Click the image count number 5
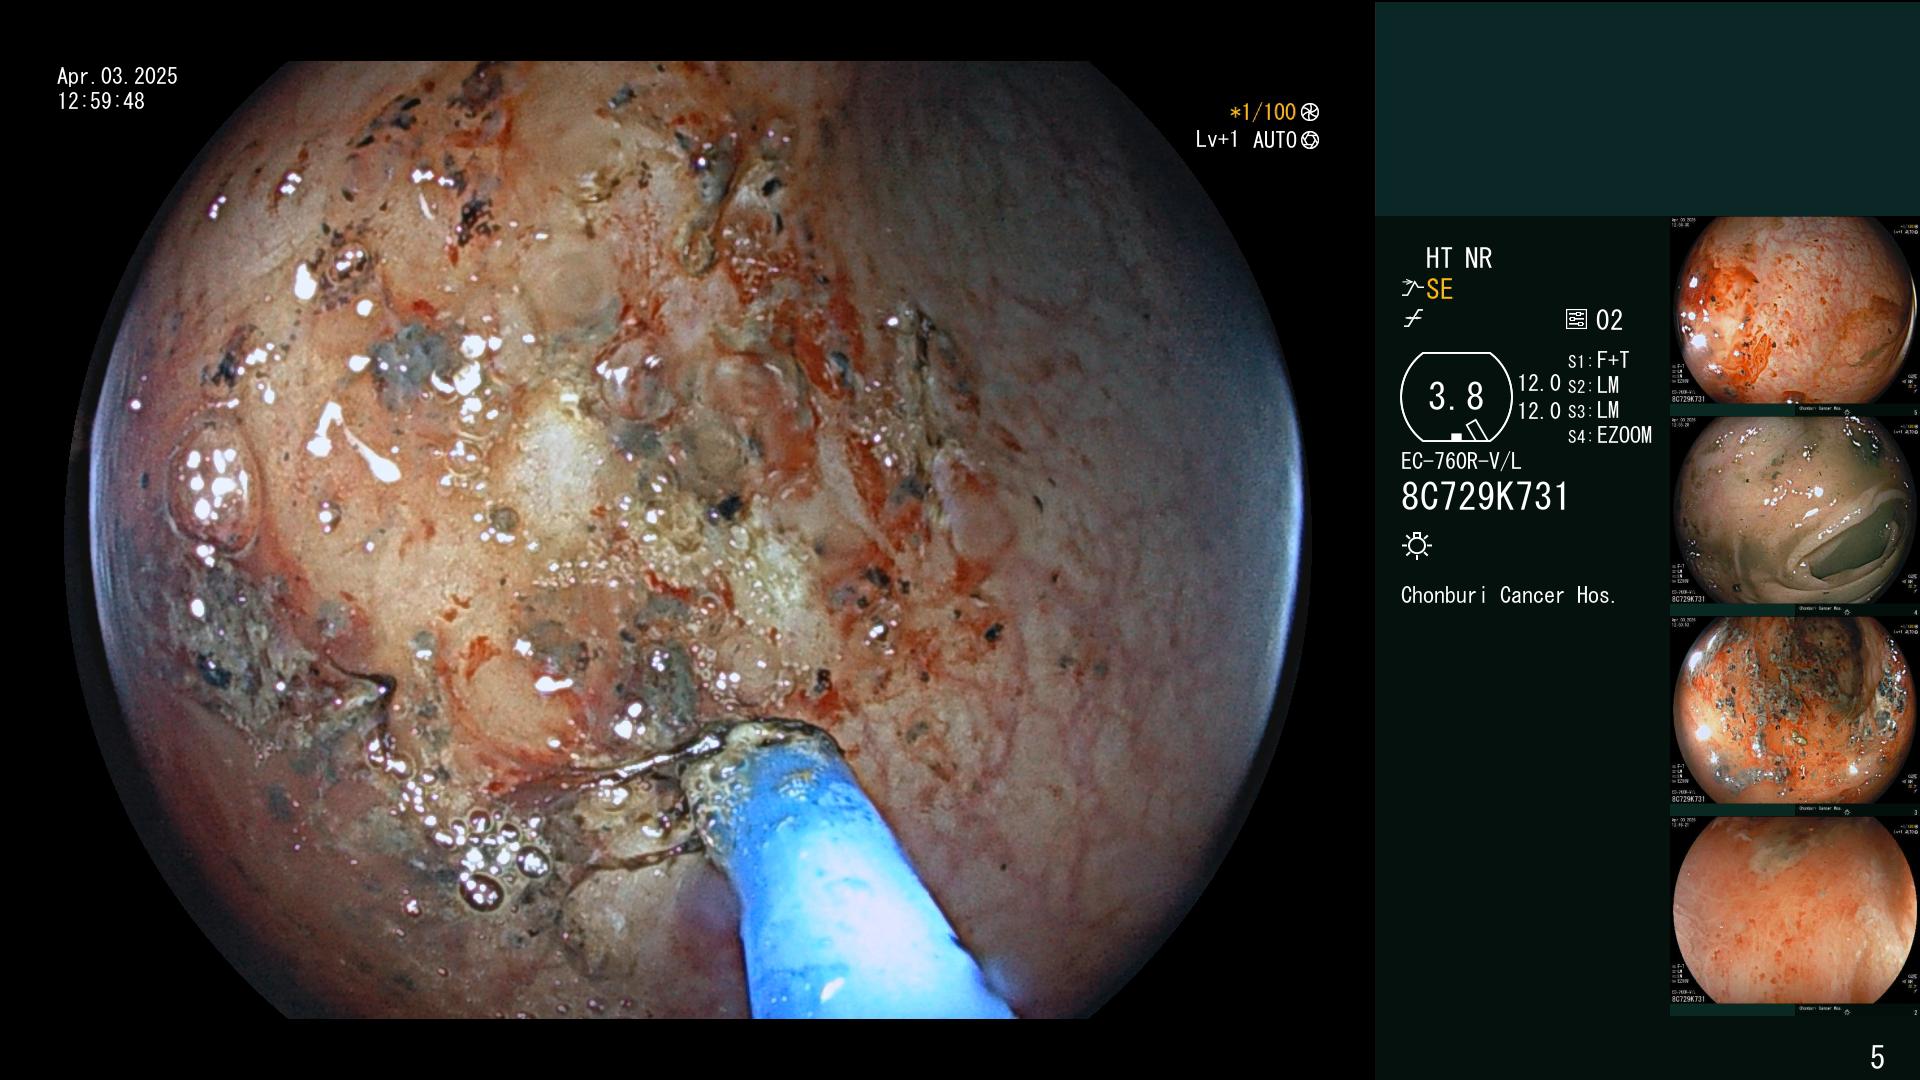This screenshot has width=1920, height=1080. 1877,1056
